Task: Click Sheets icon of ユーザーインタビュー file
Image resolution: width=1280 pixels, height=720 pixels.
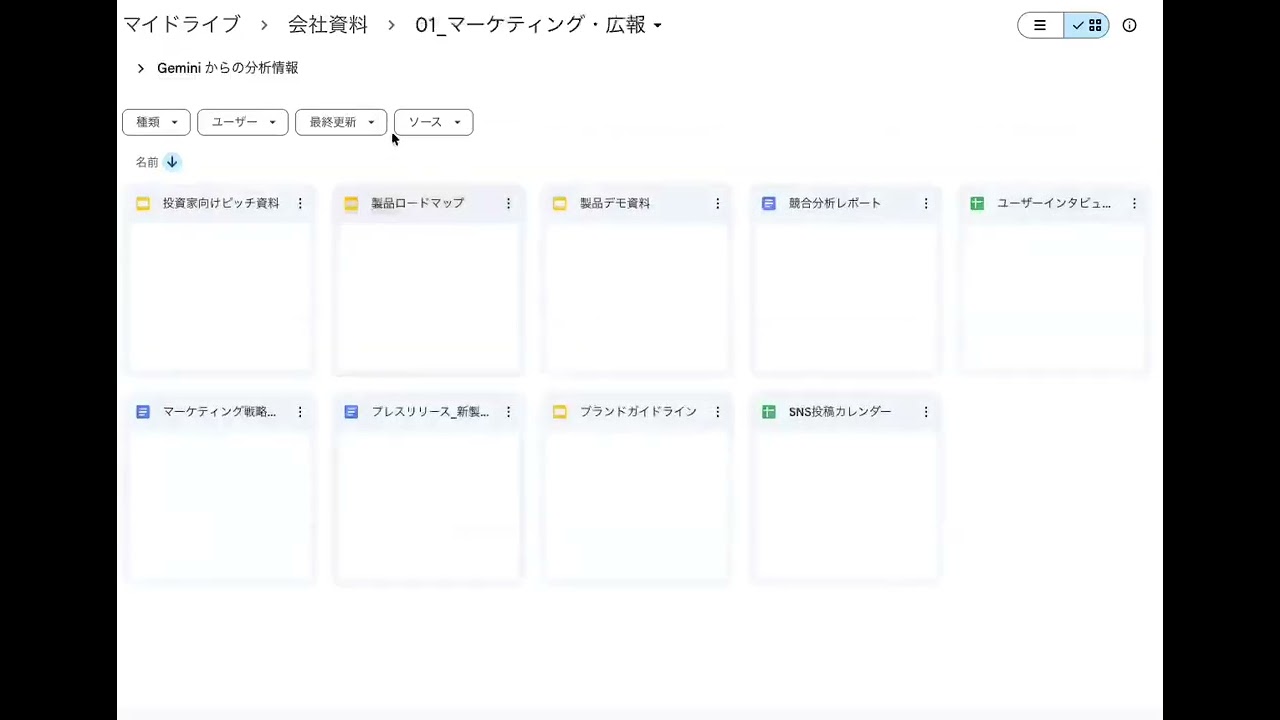Action: point(977,203)
